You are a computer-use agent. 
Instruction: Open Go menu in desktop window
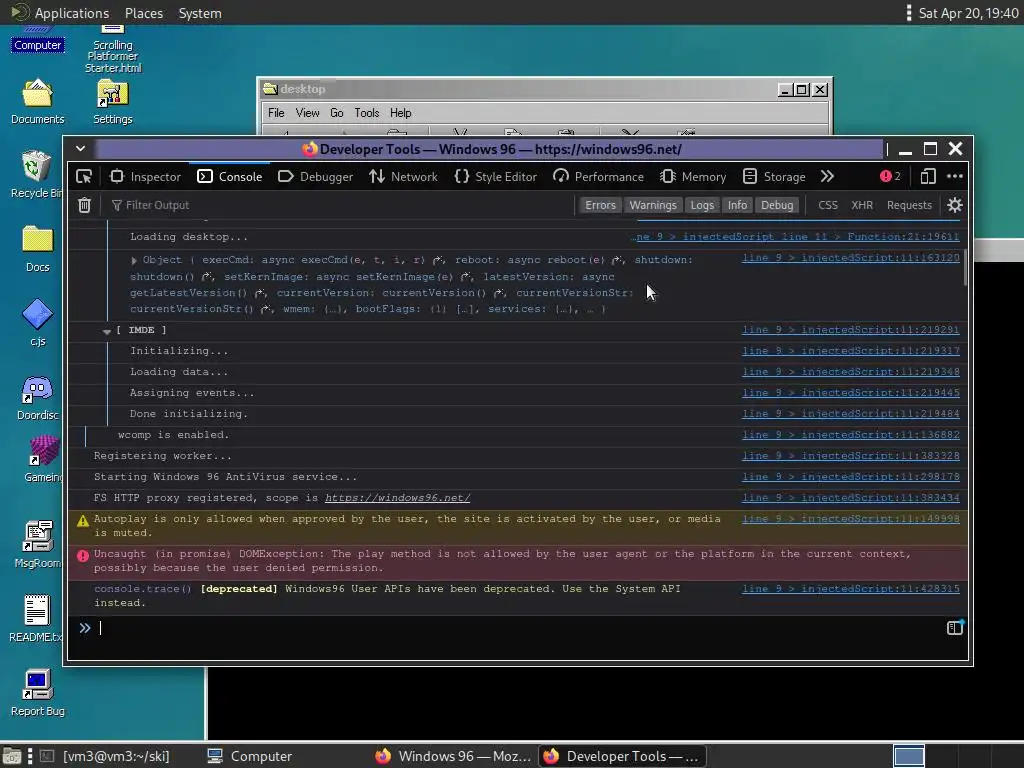(x=336, y=113)
